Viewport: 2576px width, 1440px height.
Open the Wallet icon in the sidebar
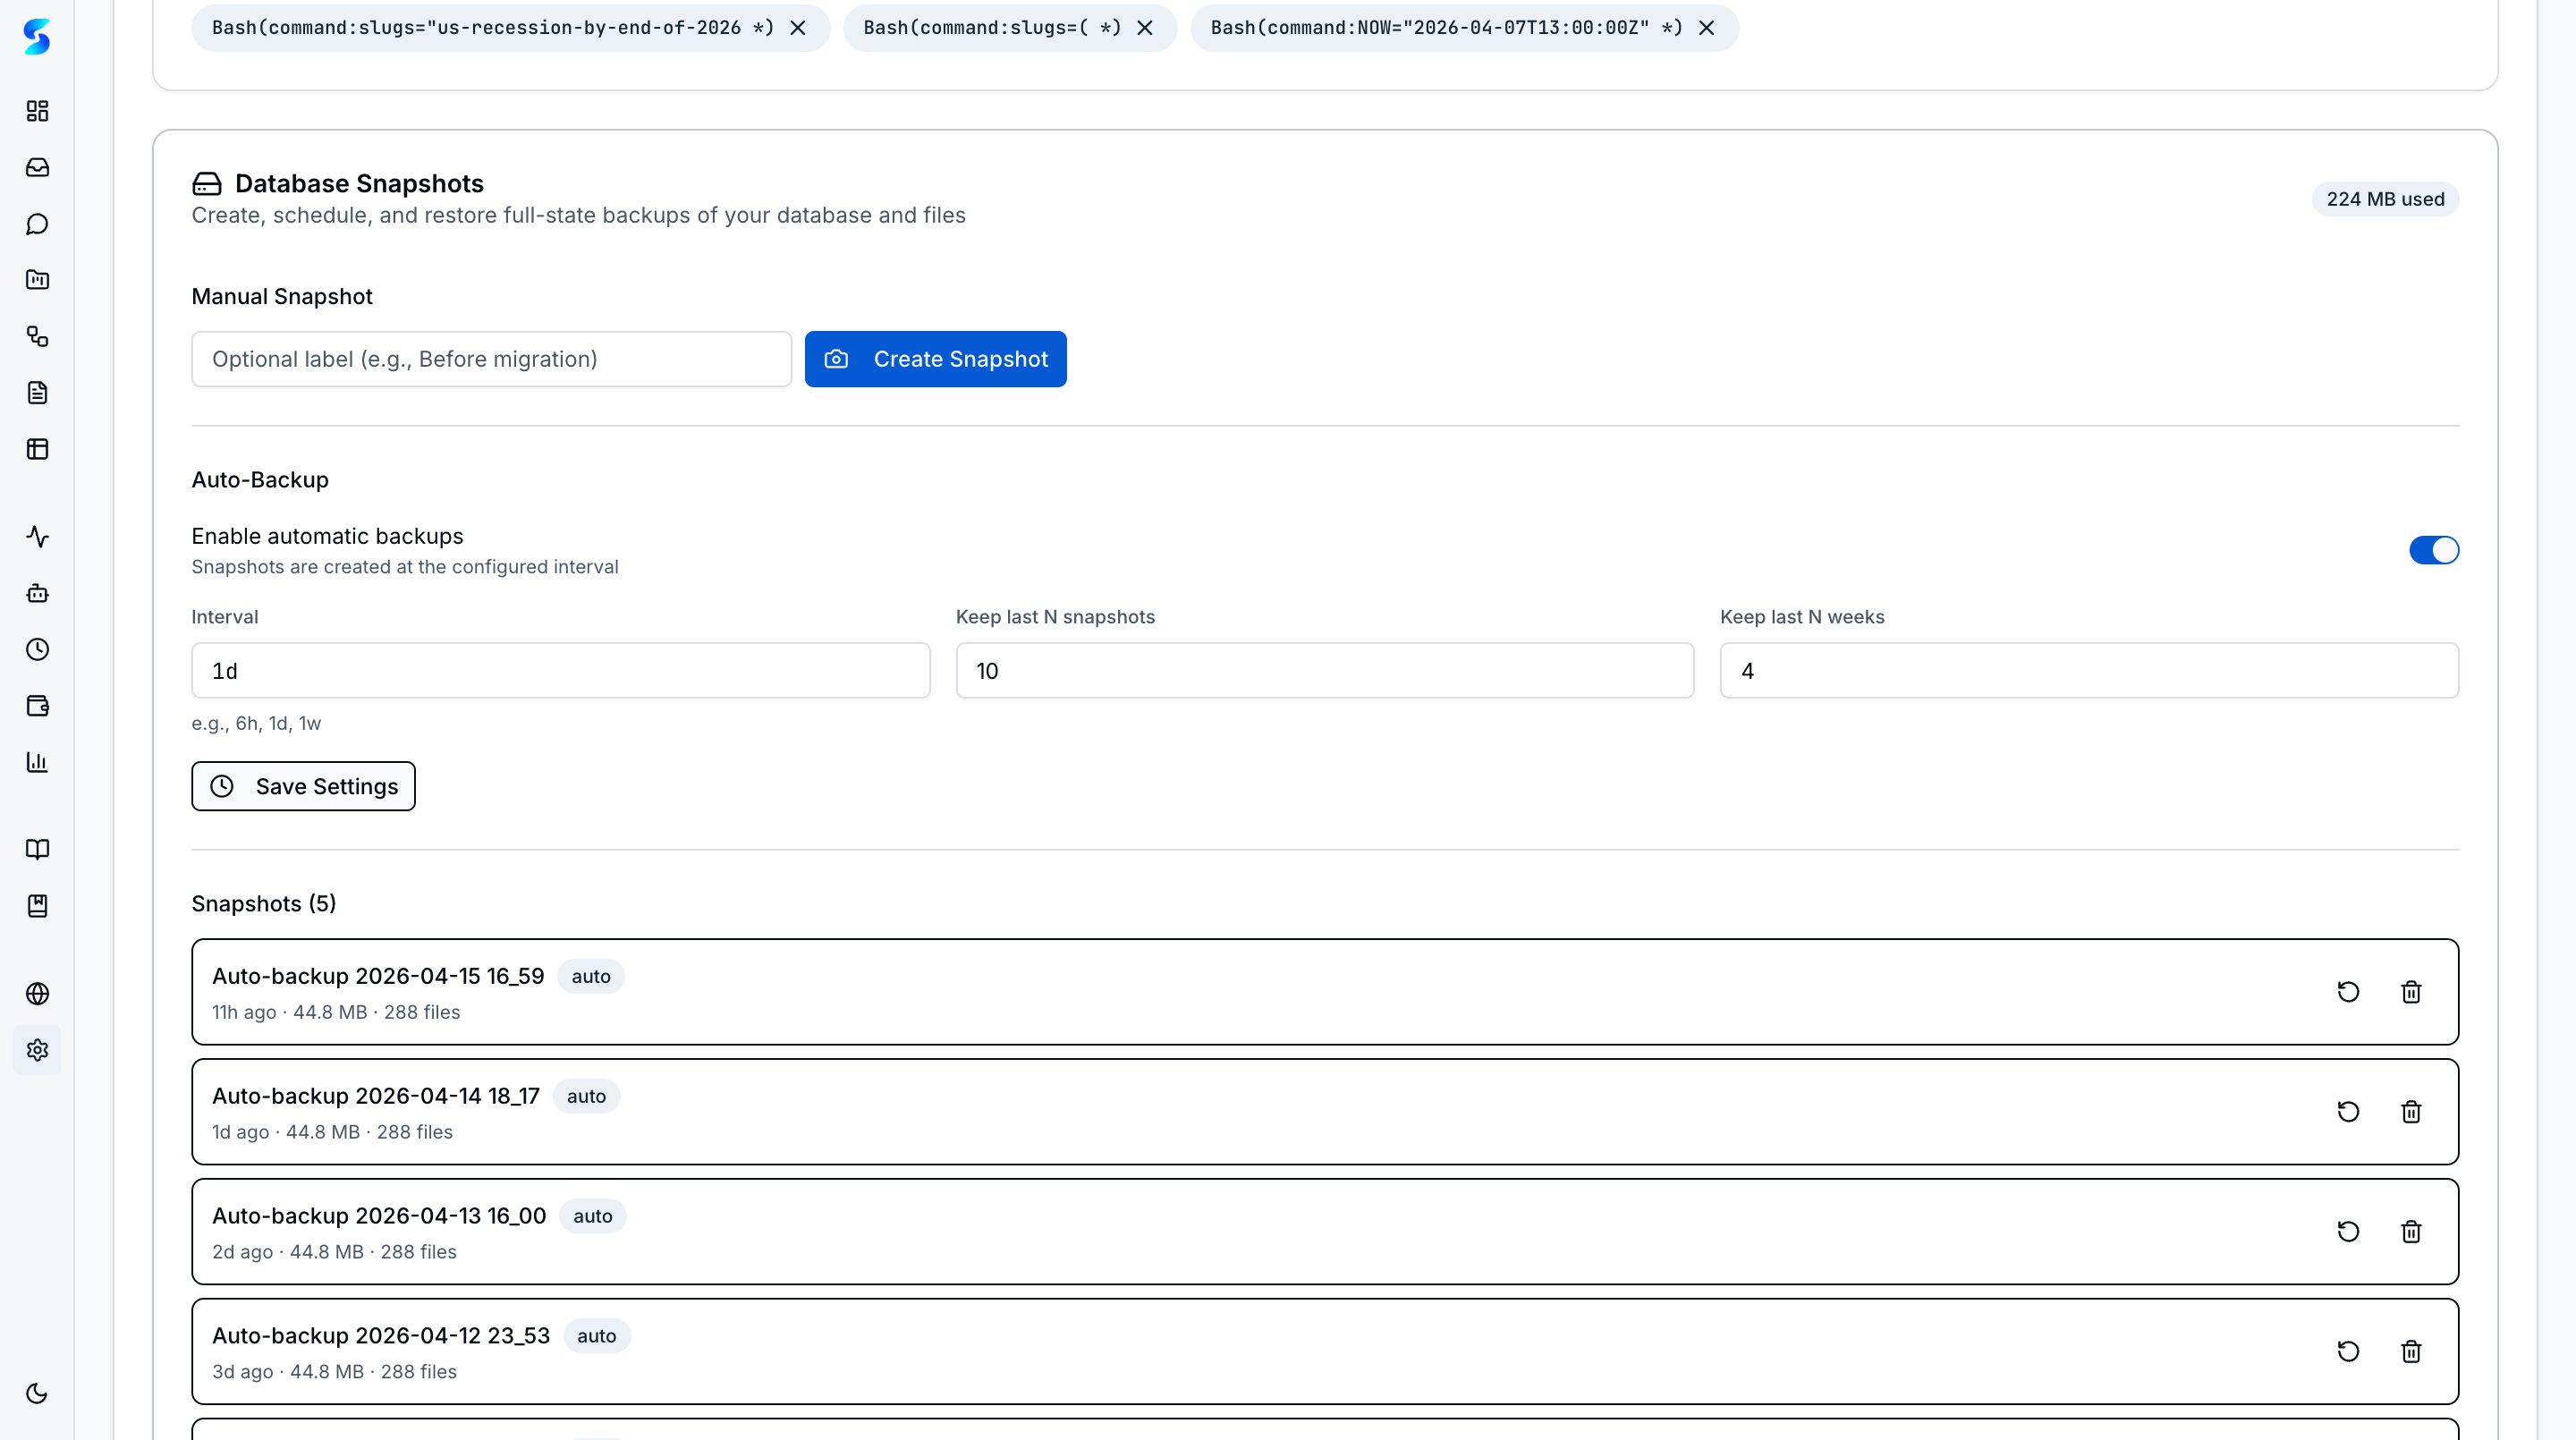(x=37, y=705)
